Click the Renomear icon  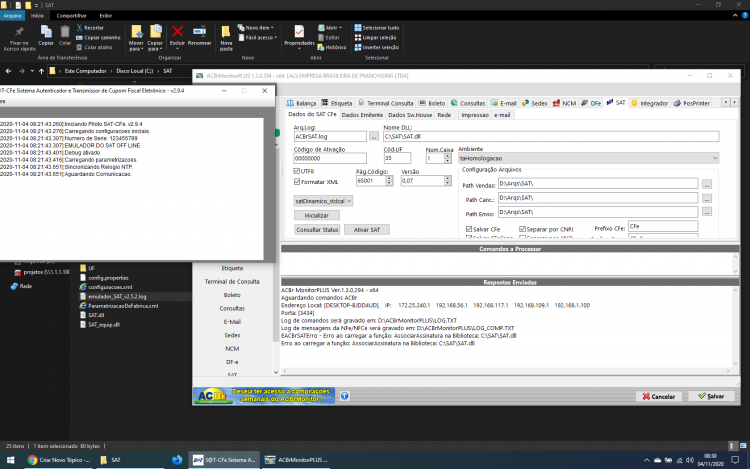tap(199, 32)
